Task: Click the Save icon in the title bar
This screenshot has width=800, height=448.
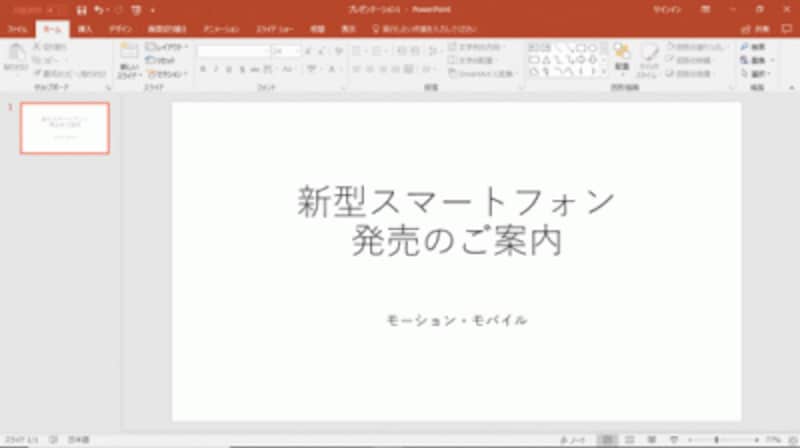Action: [81, 10]
